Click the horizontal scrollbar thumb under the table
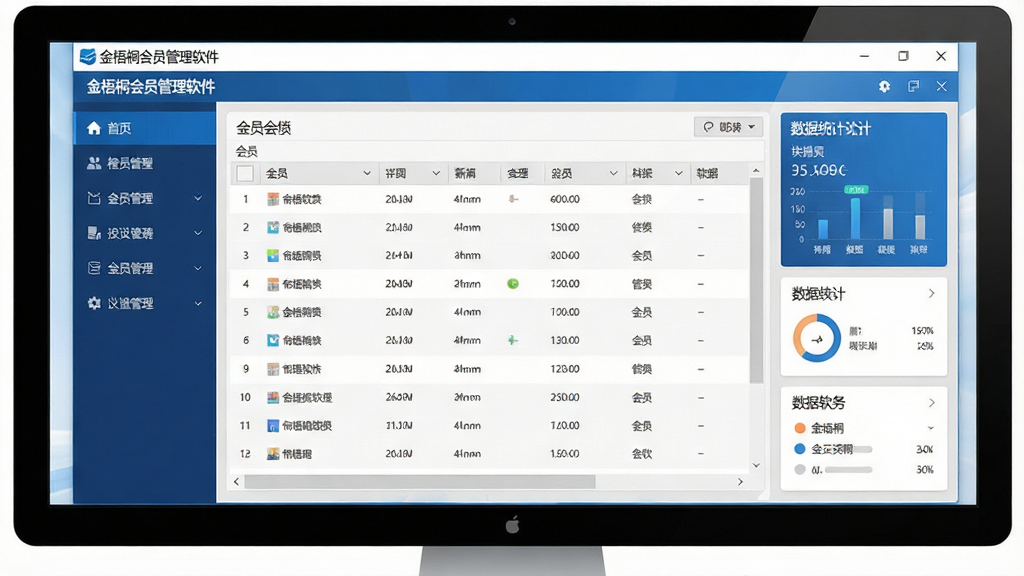This screenshot has width=1024, height=576. pos(420,482)
